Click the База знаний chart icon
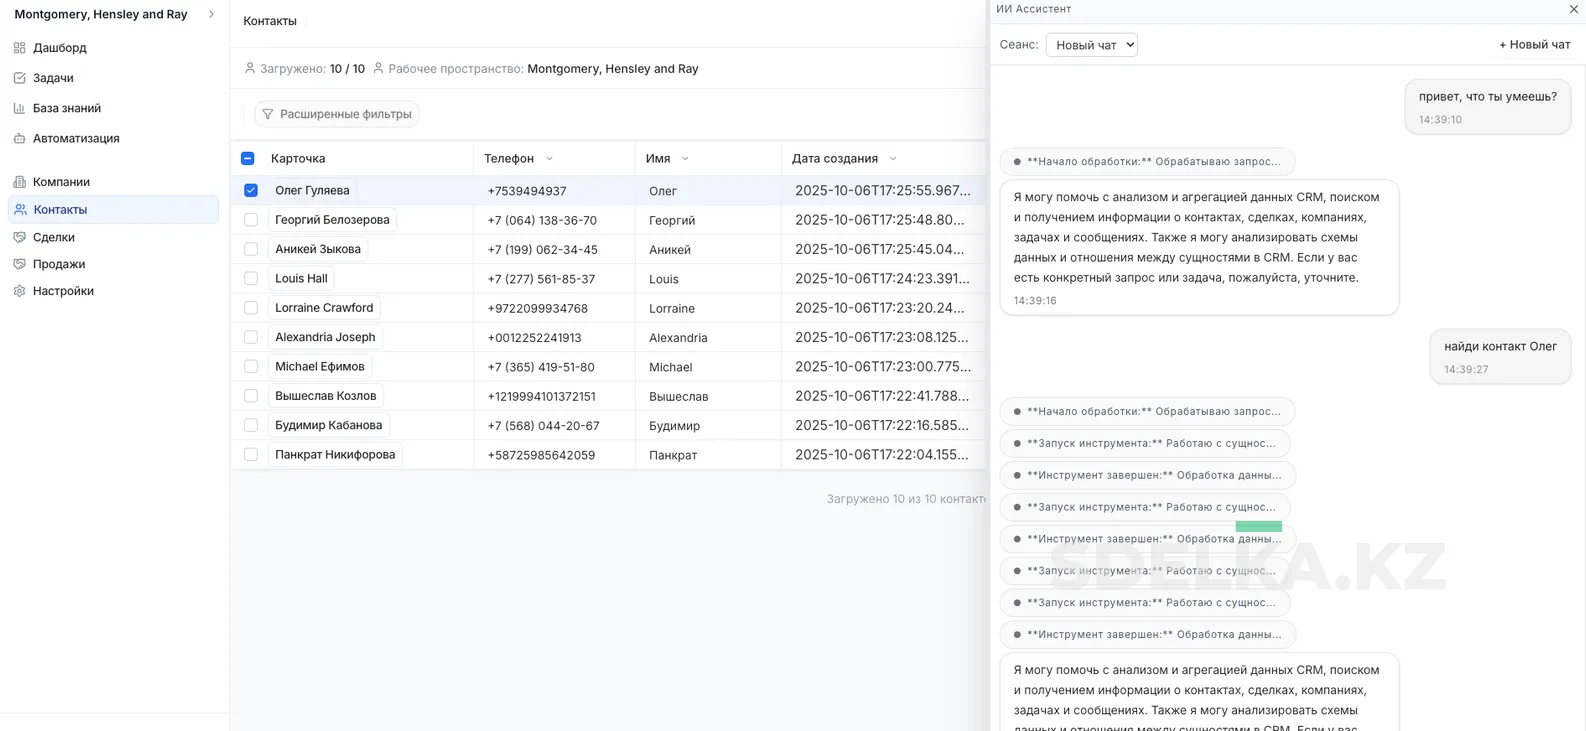The width and height of the screenshot is (1586, 731). (20, 108)
